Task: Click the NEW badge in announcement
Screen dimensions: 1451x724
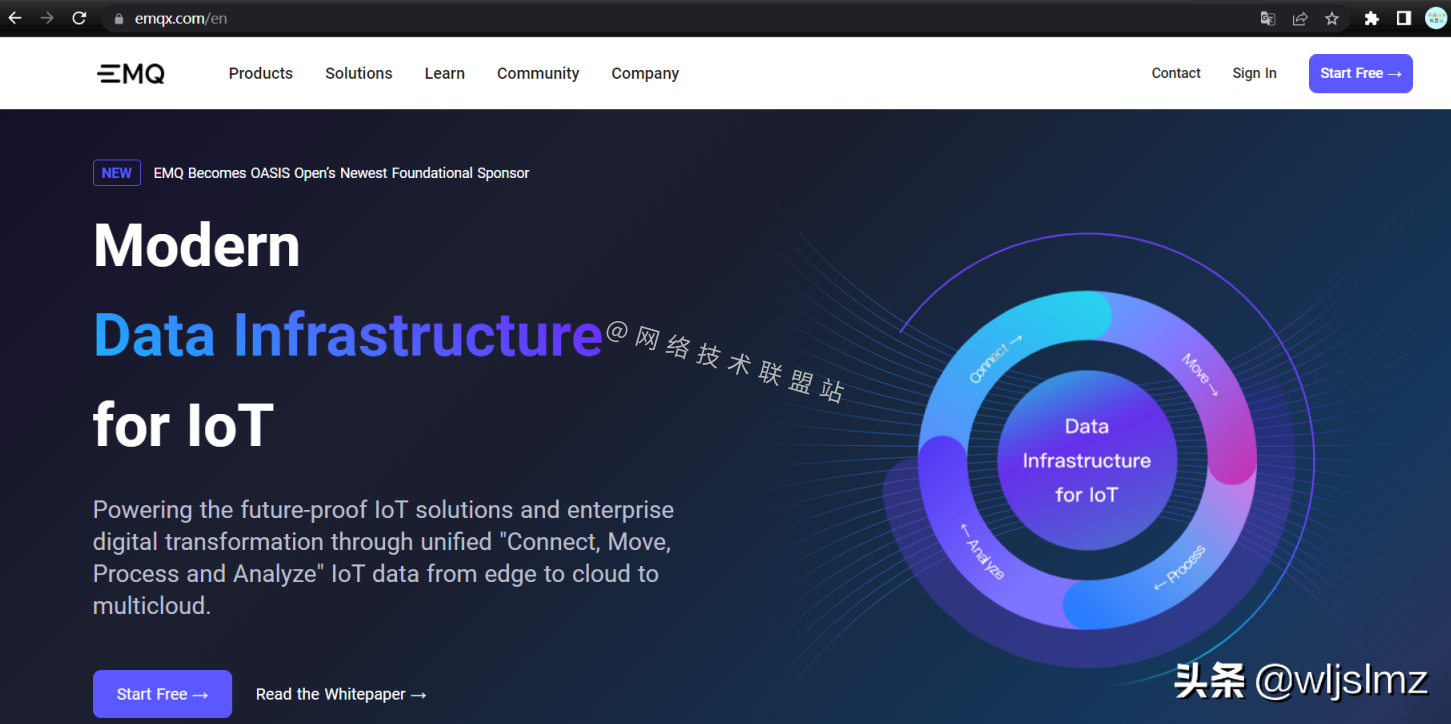Action: click(x=117, y=173)
